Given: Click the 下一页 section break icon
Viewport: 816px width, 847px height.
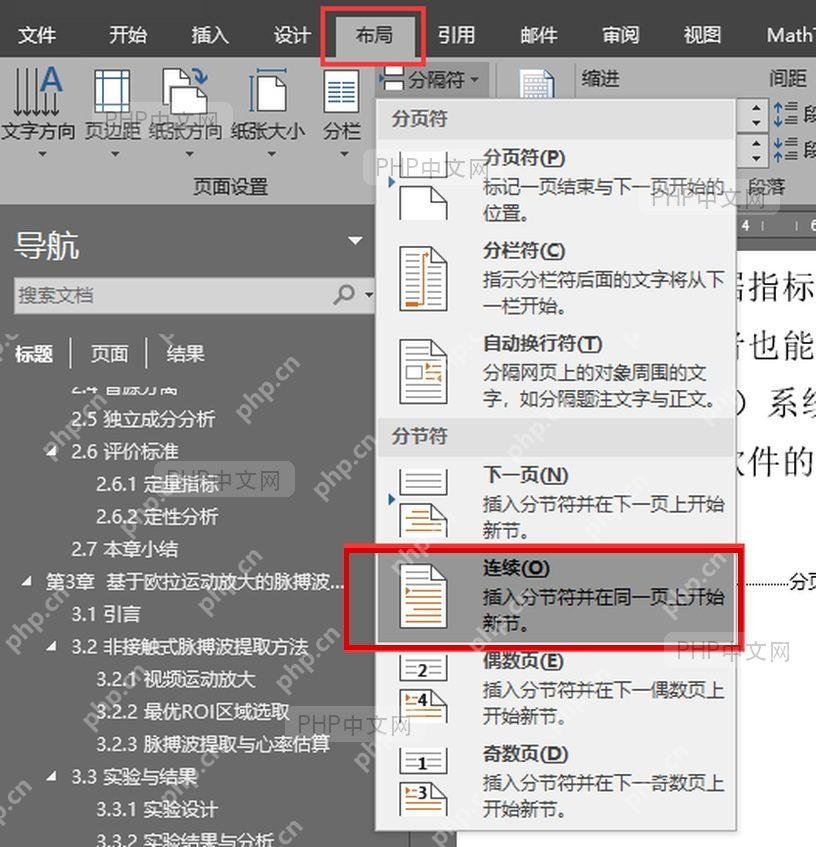Looking at the screenshot, I should (x=423, y=503).
